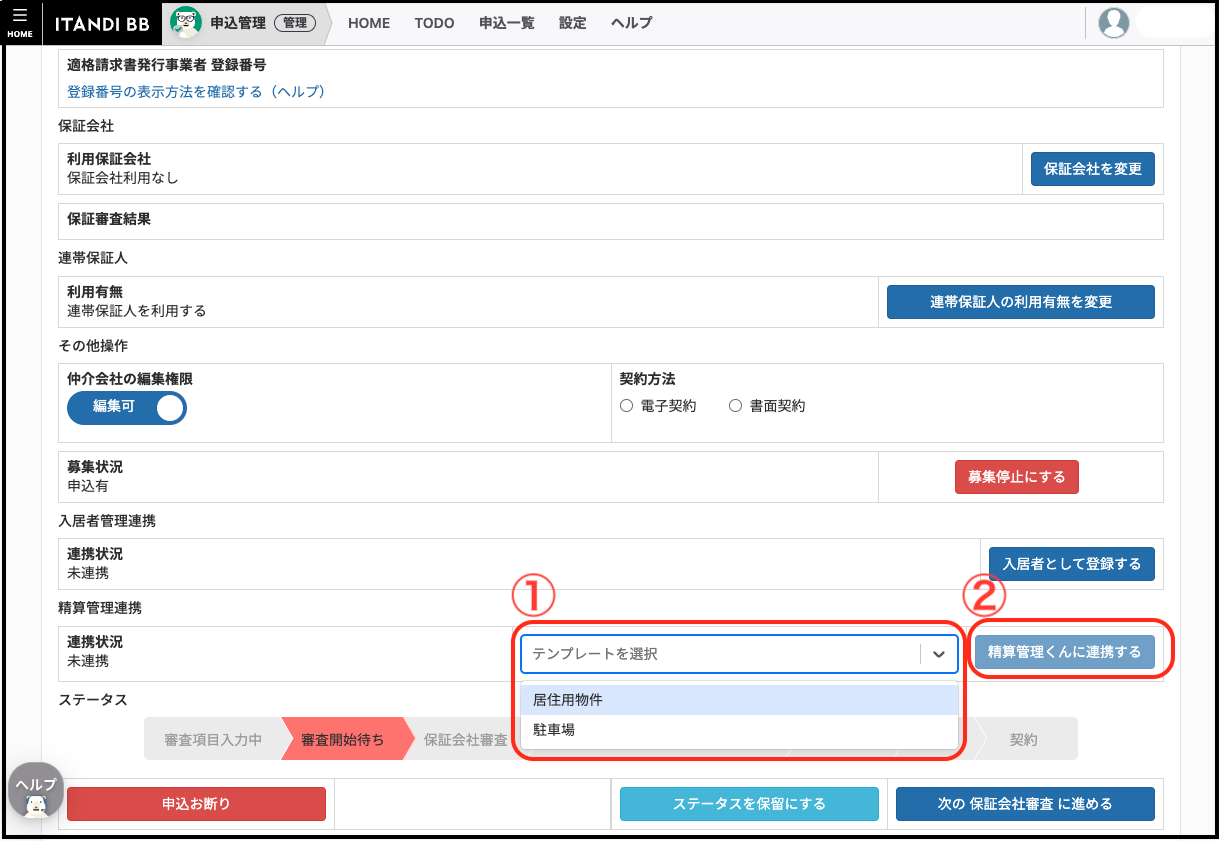Select the 書面契約 radio button
Image resolution: width=1219 pixels, height=841 pixels.
(736, 406)
